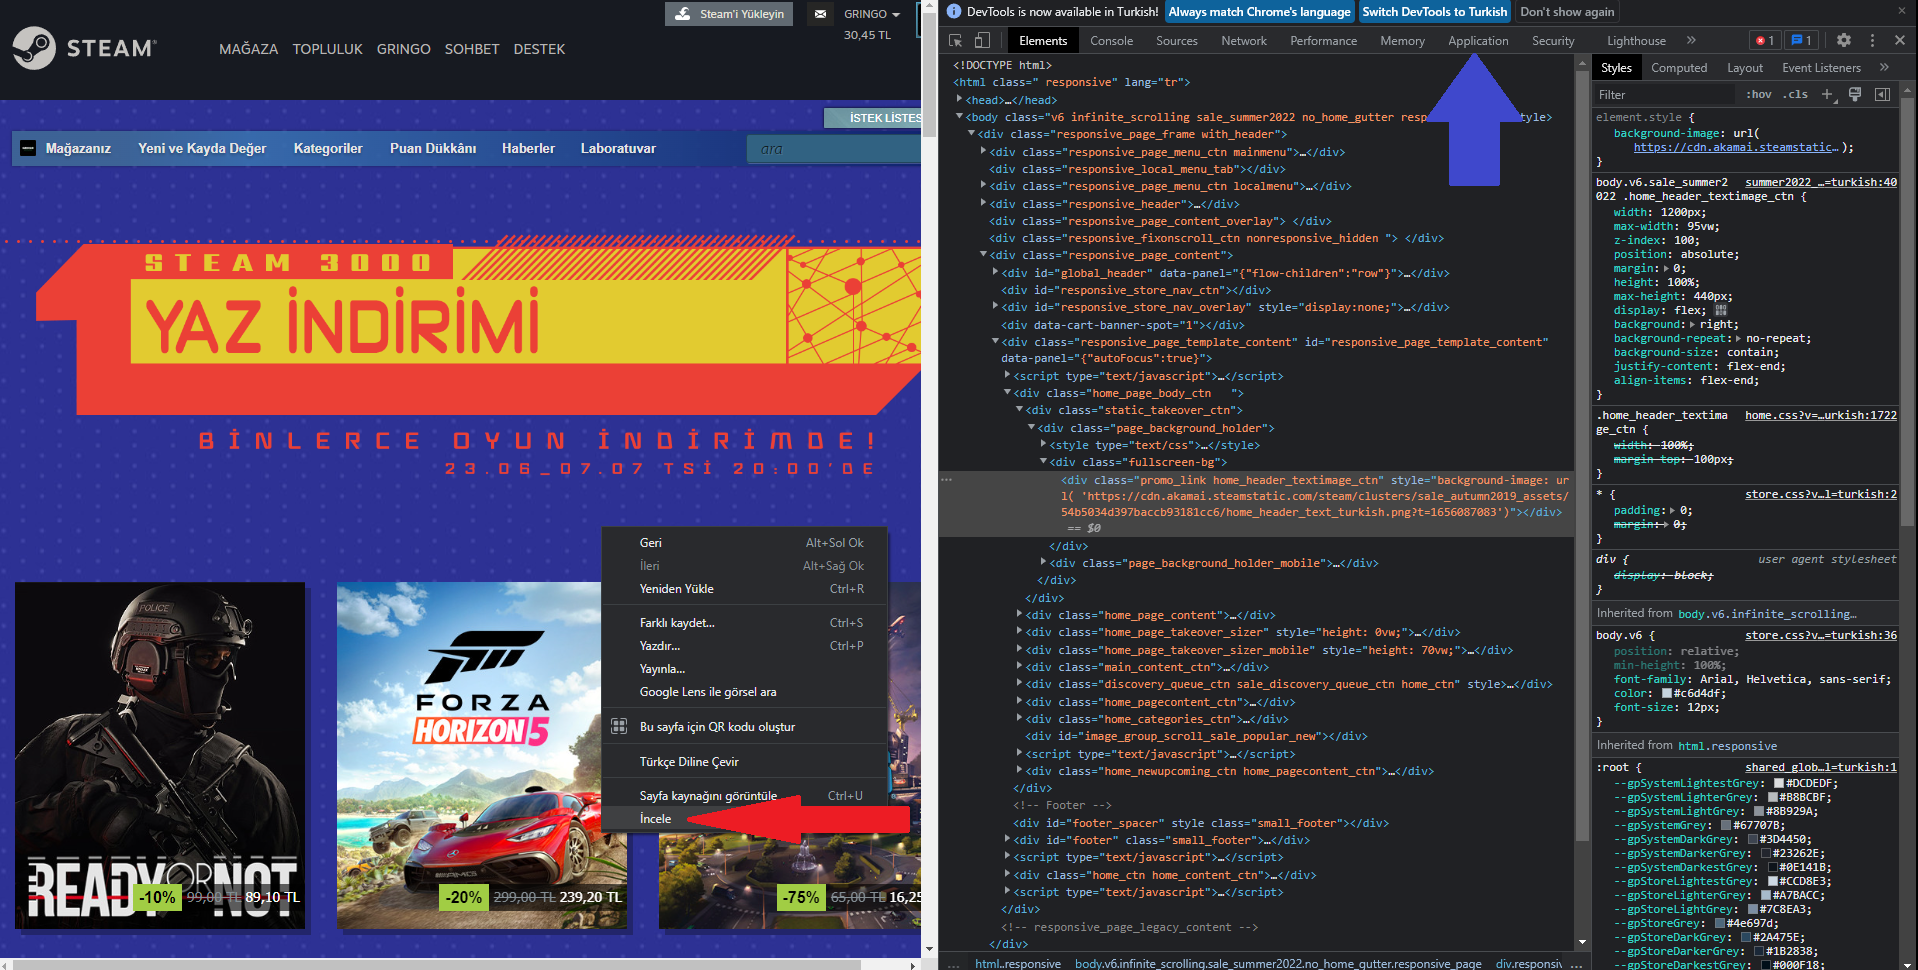Click the blue issues count badge
This screenshot has width=1918, height=970.
pos(1801,40)
